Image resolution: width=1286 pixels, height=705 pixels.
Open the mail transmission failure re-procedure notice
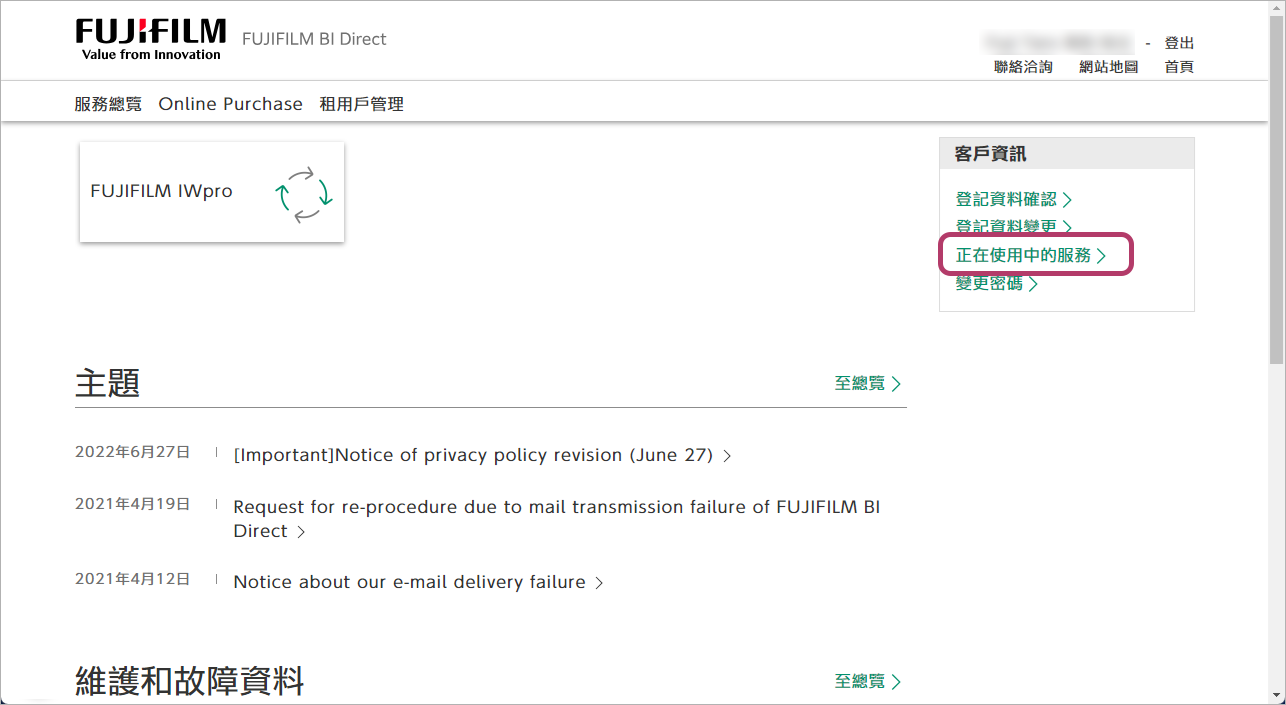pyautogui.click(x=556, y=507)
